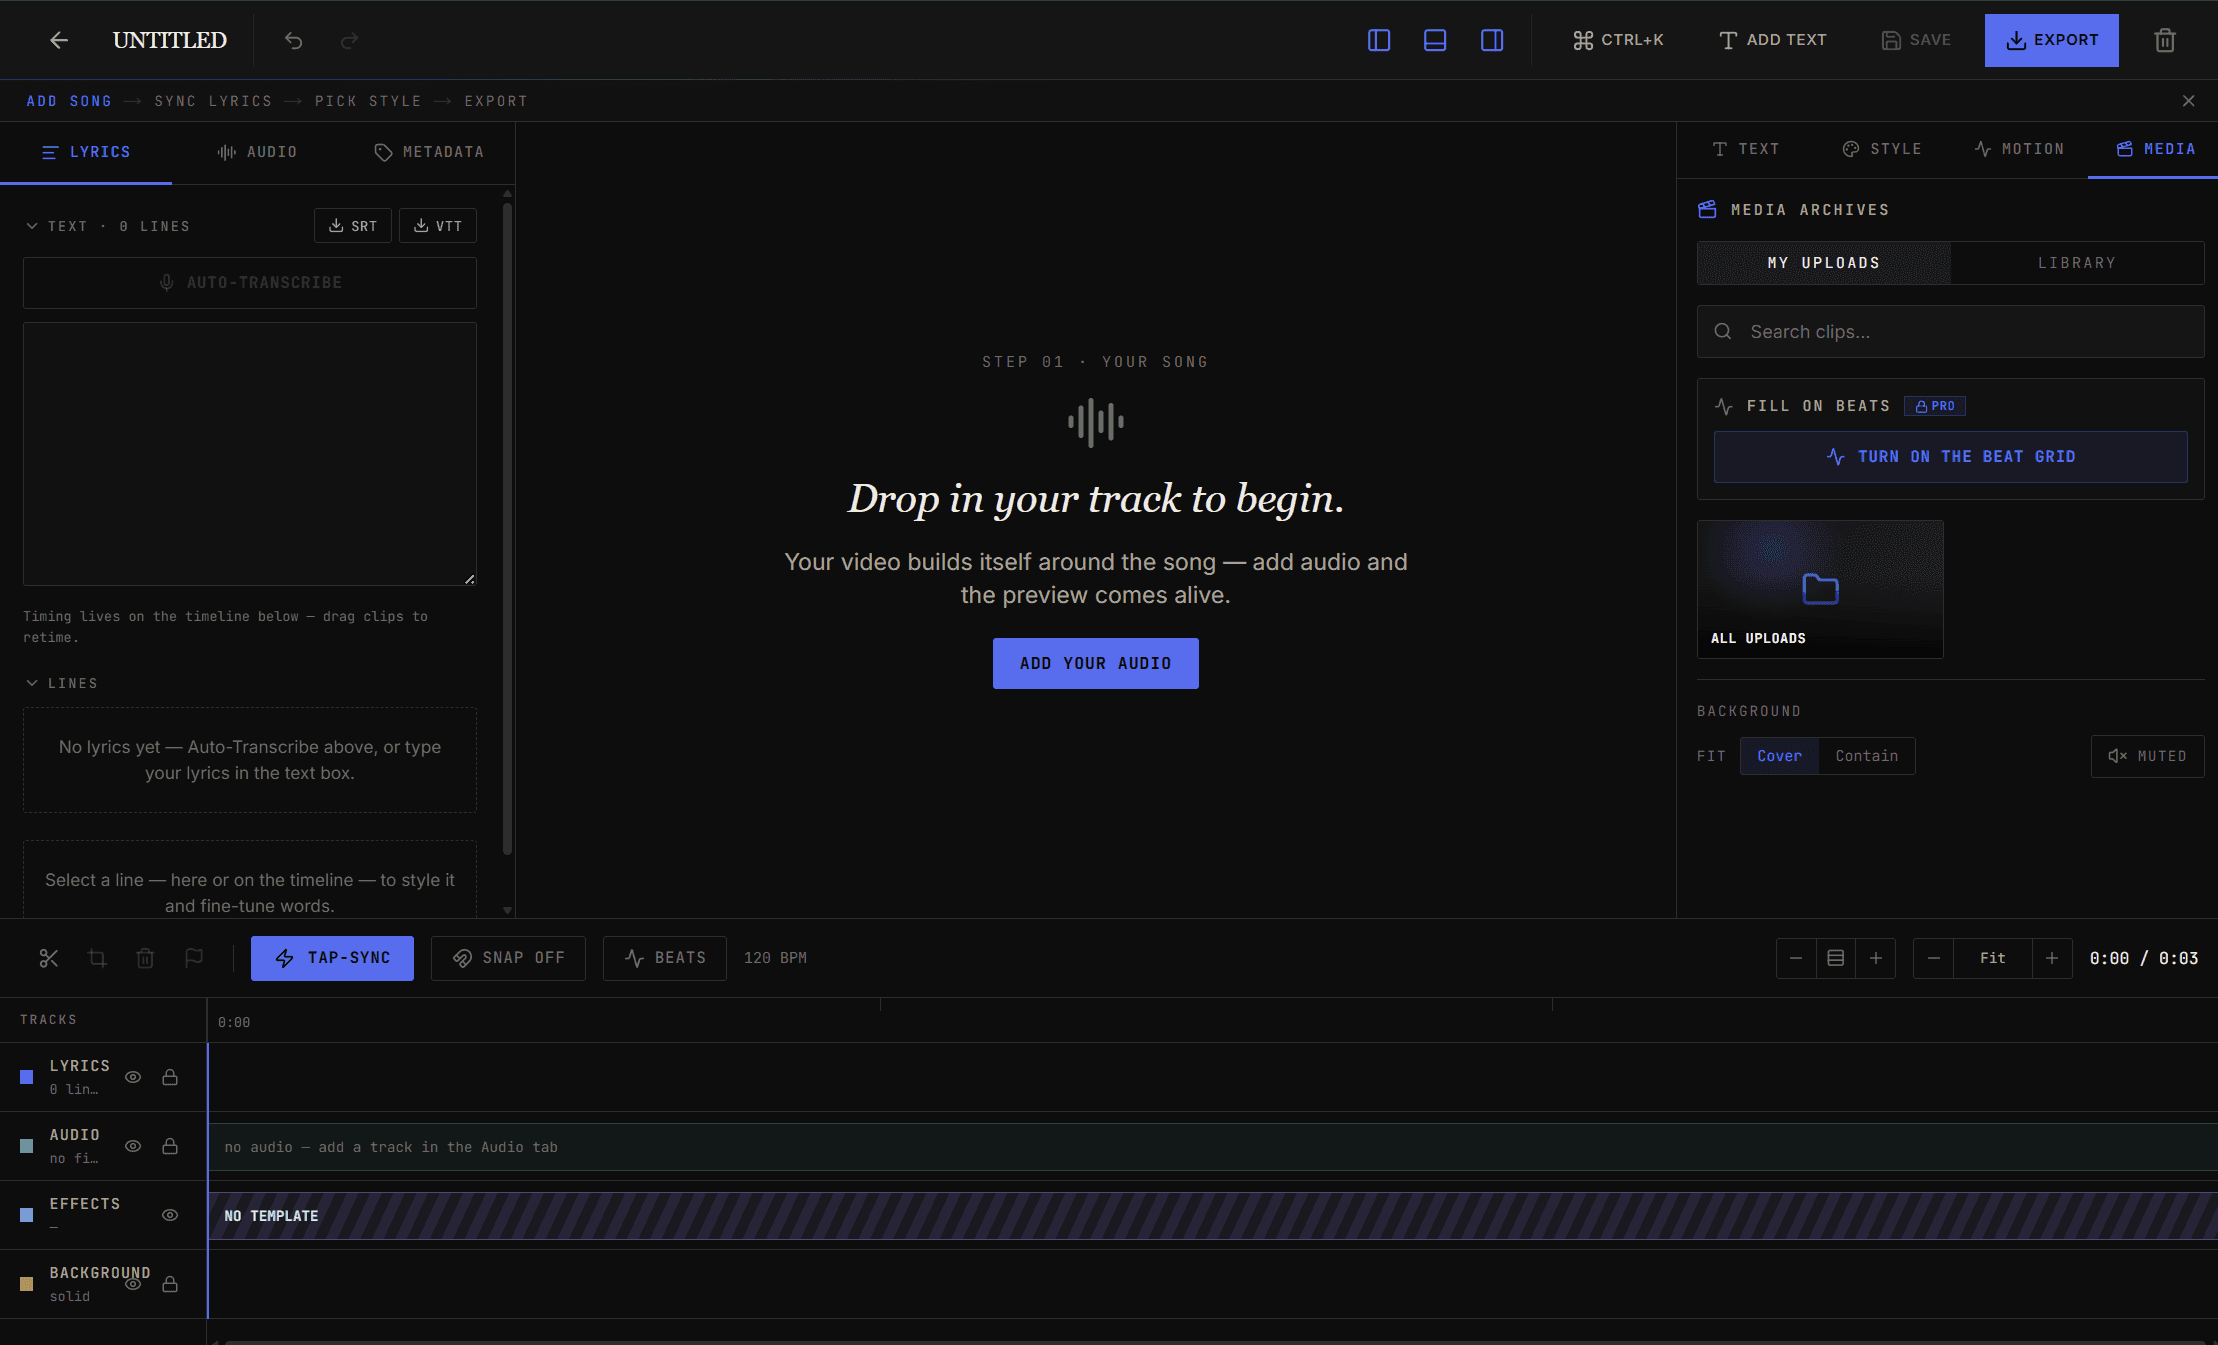Turn on the beat grid
This screenshot has height=1345, width=2218.
coord(1951,457)
